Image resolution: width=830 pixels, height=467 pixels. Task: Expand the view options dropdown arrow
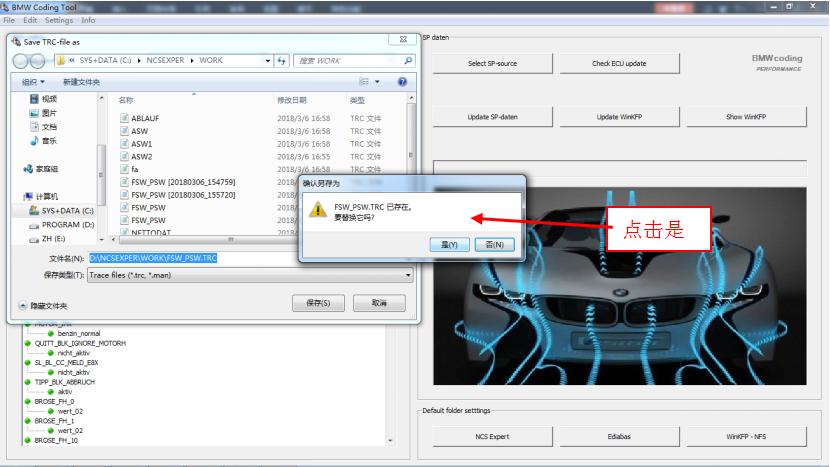[x=377, y=82]
